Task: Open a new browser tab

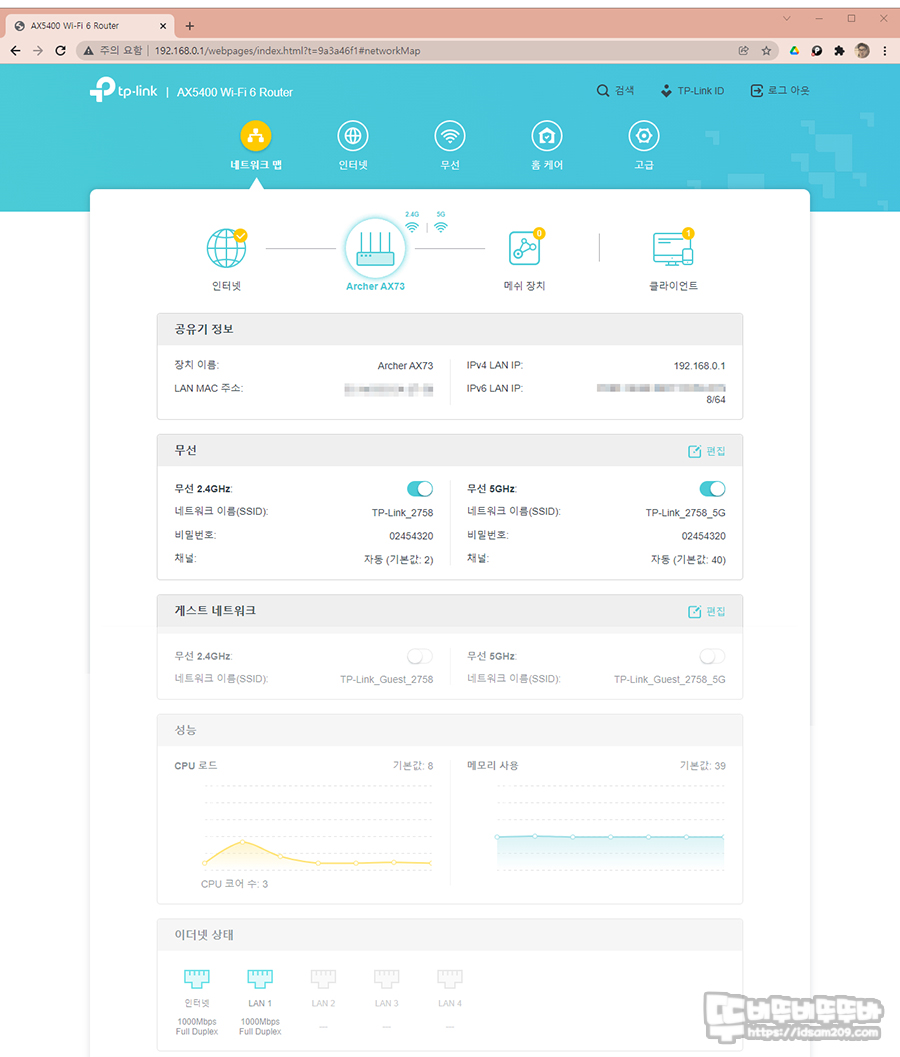Action: click(189, 26)
